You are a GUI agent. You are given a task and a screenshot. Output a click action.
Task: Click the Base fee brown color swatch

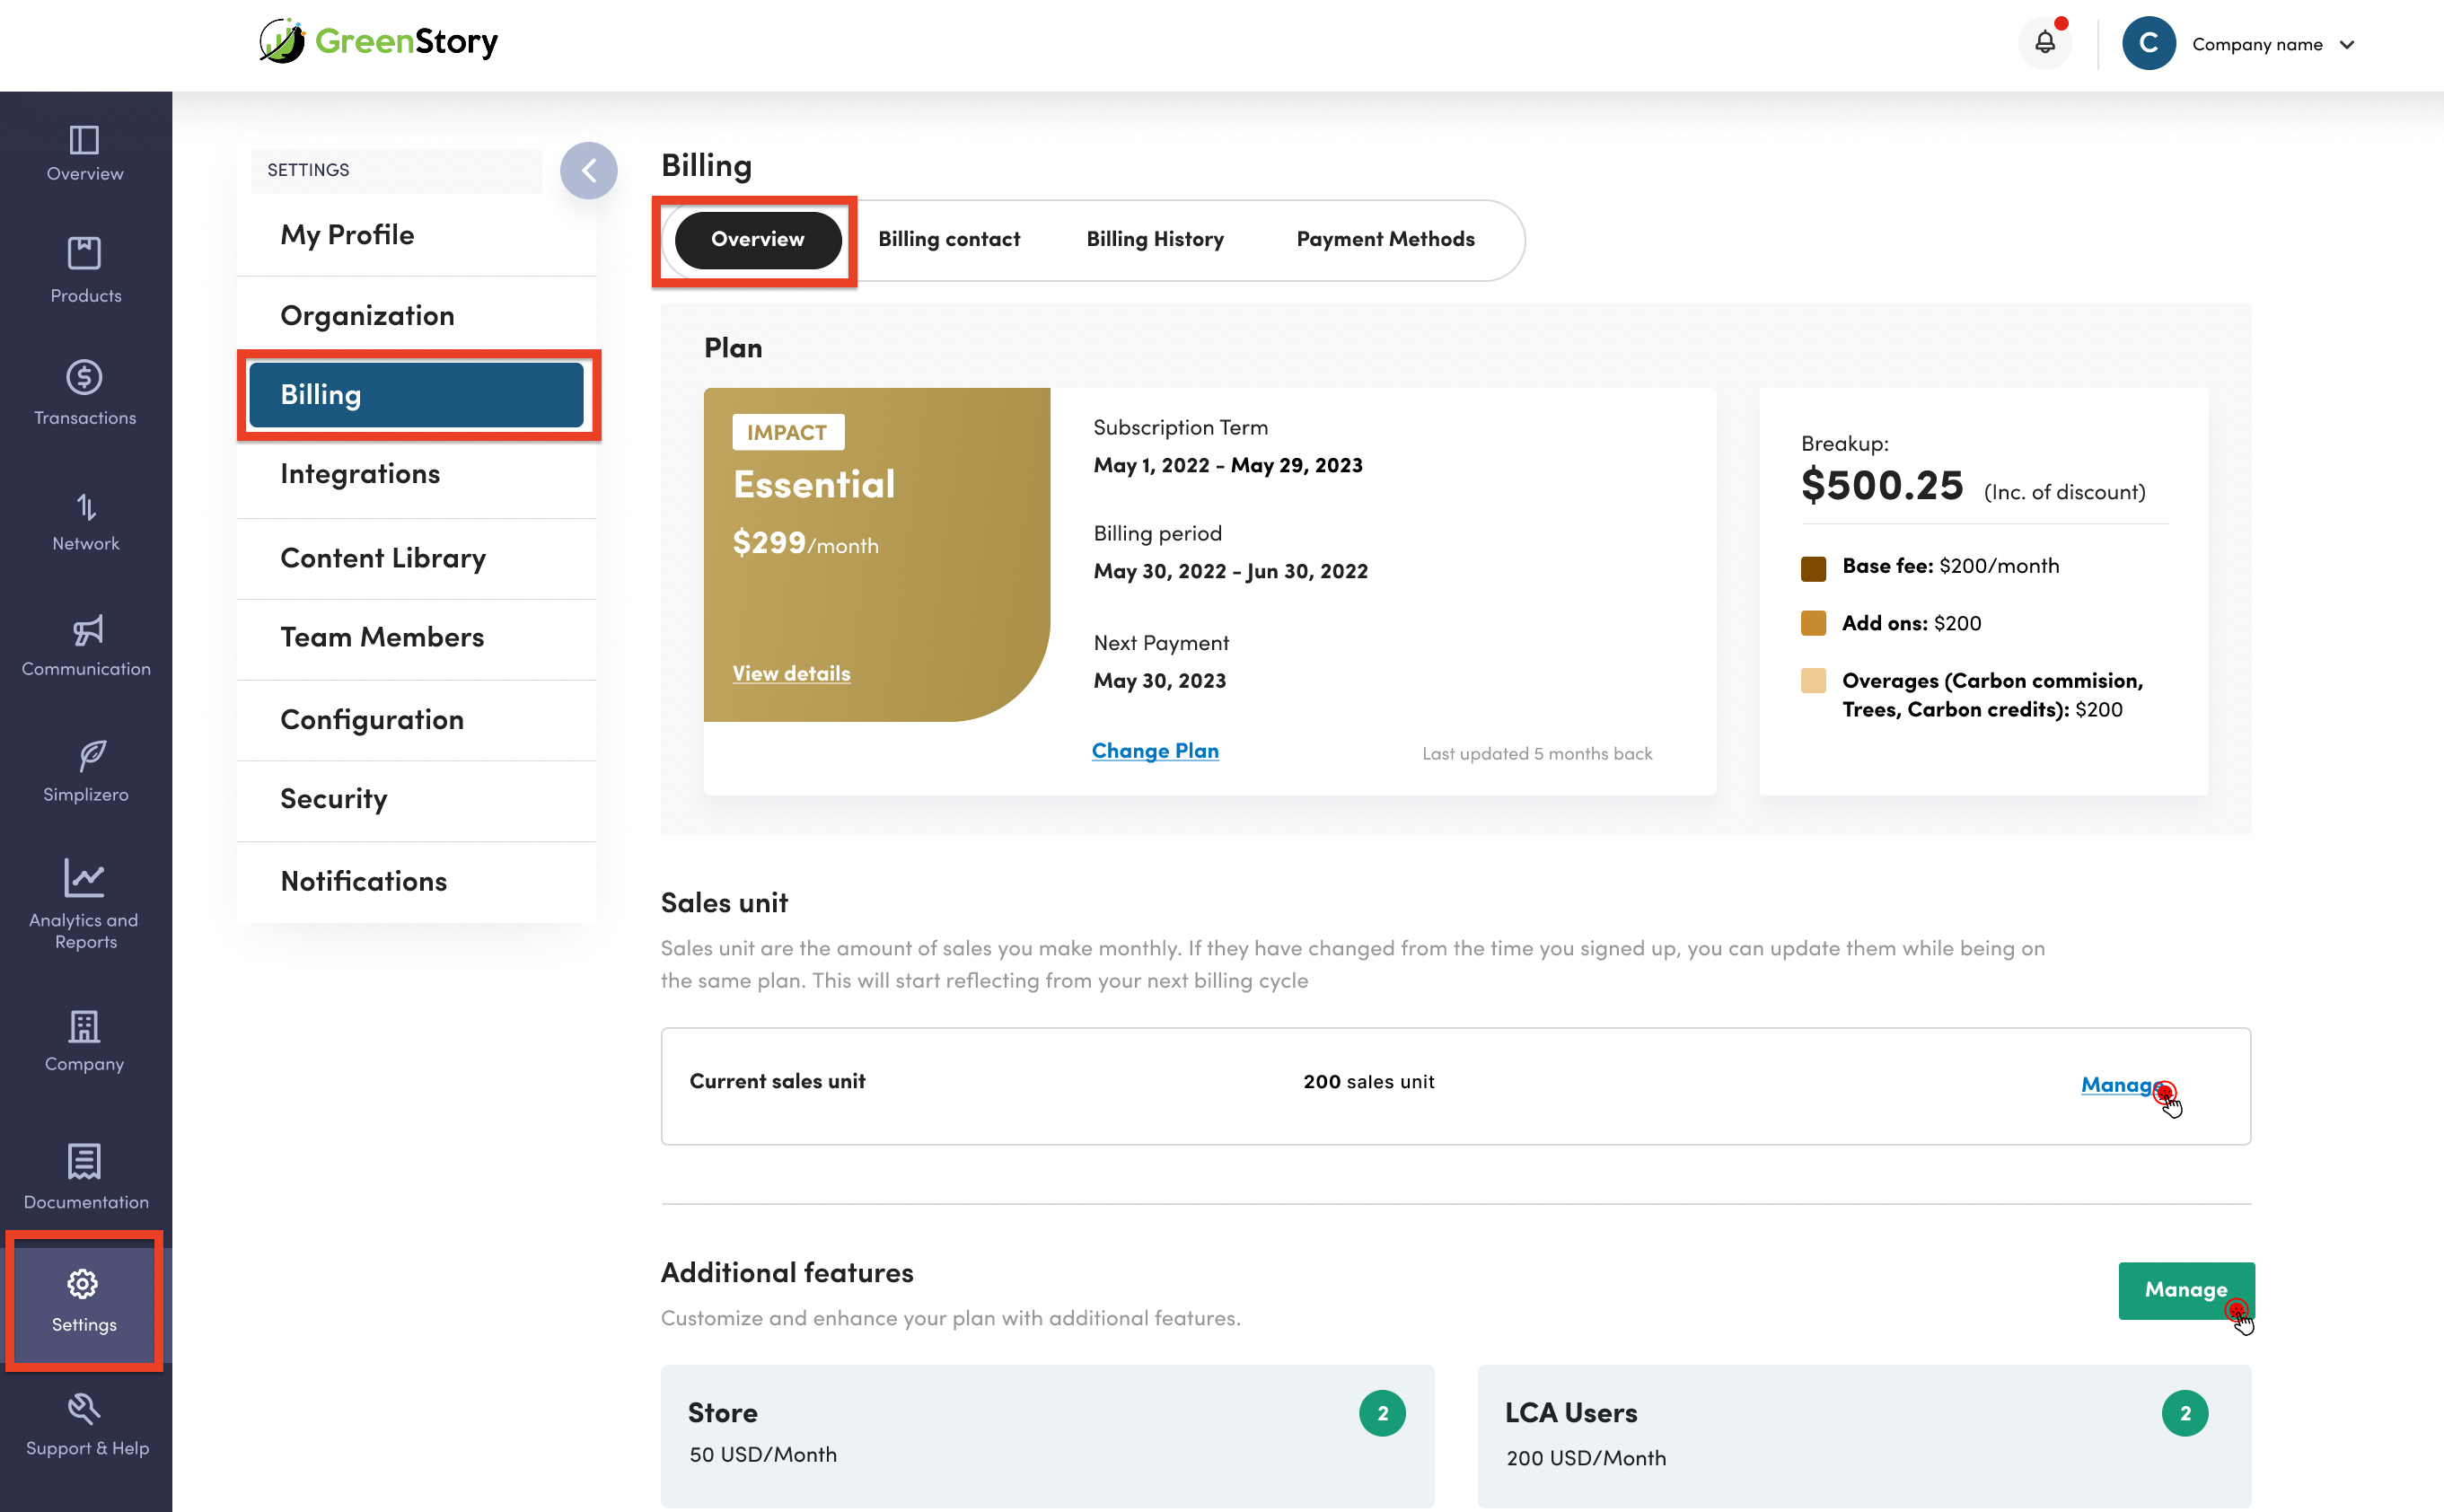1812,568
